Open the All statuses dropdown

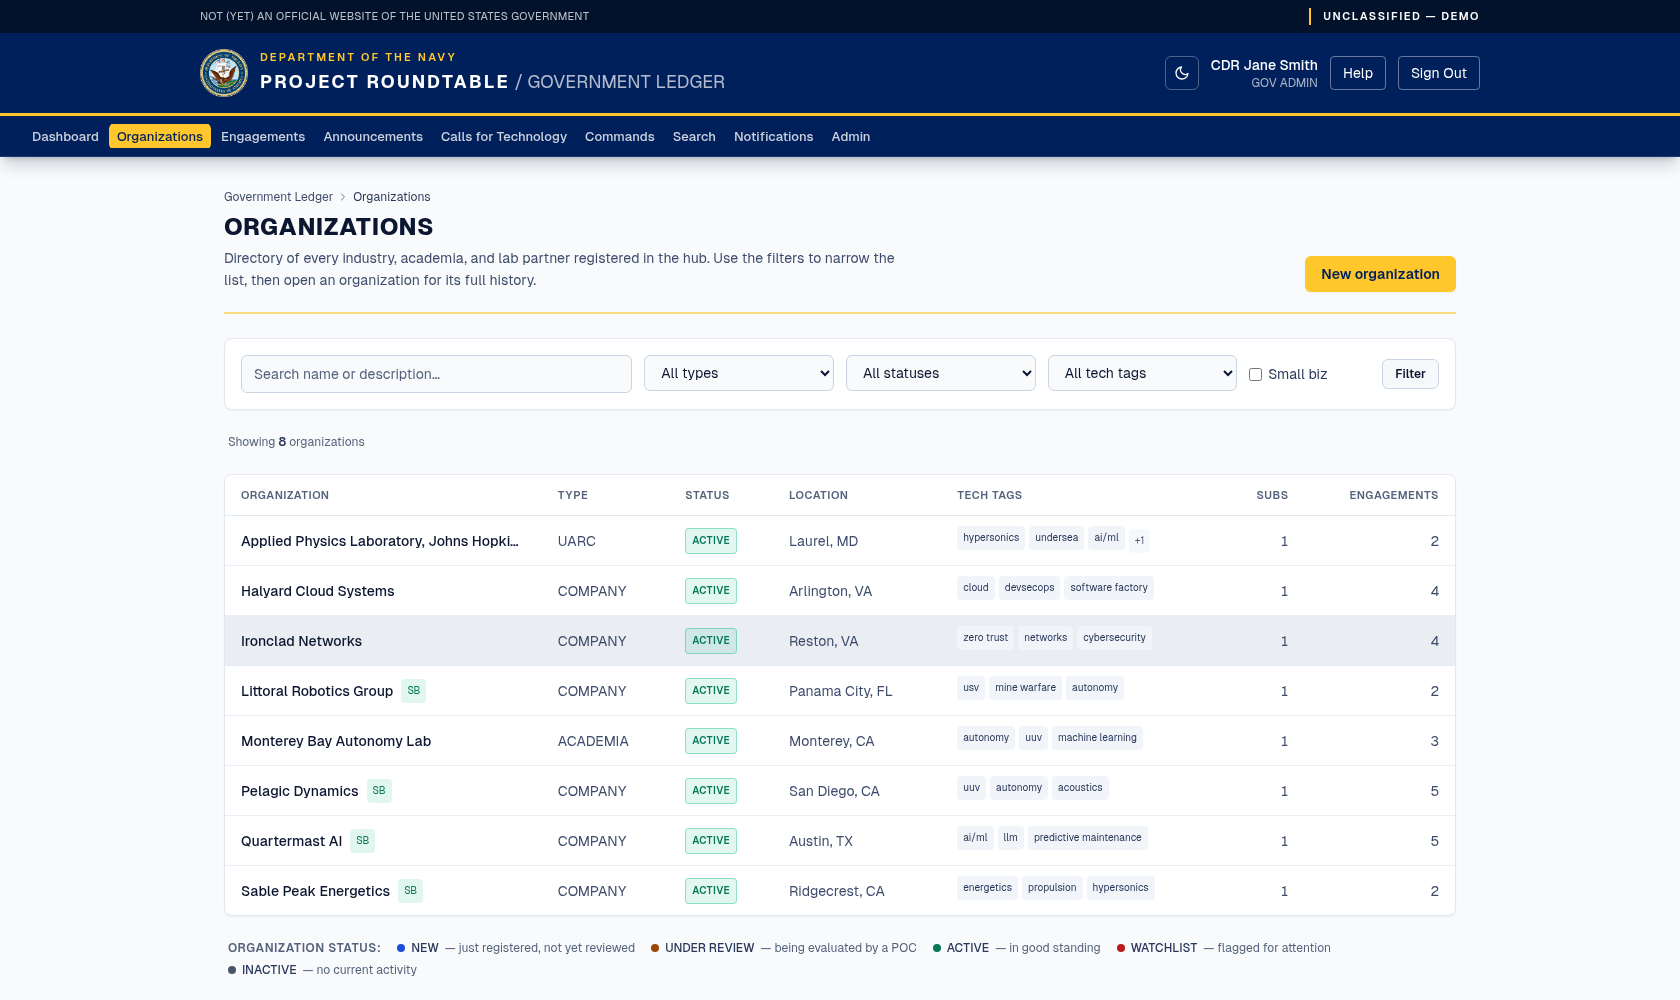point(941,373)
